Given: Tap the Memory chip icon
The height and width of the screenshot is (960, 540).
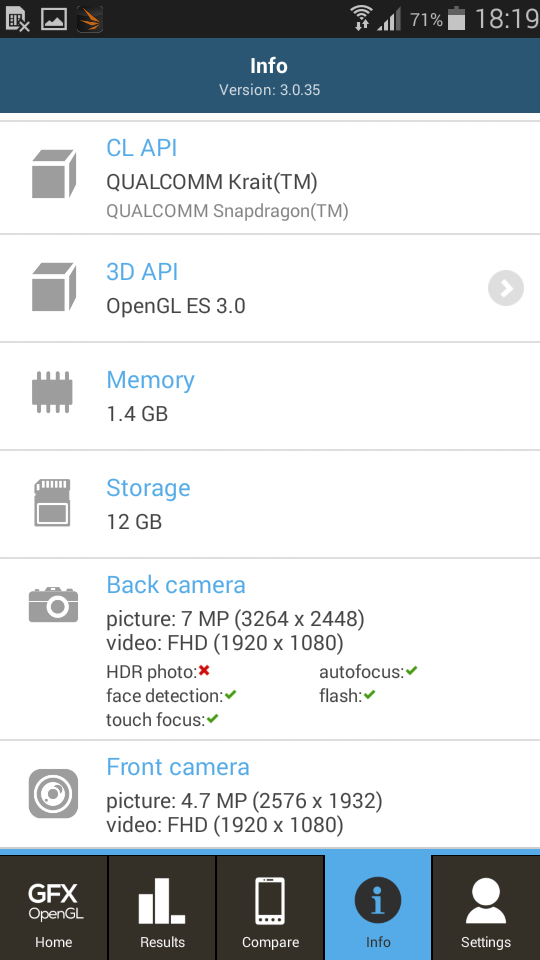Looking at the screenshot, I should (x=52, y=392).
